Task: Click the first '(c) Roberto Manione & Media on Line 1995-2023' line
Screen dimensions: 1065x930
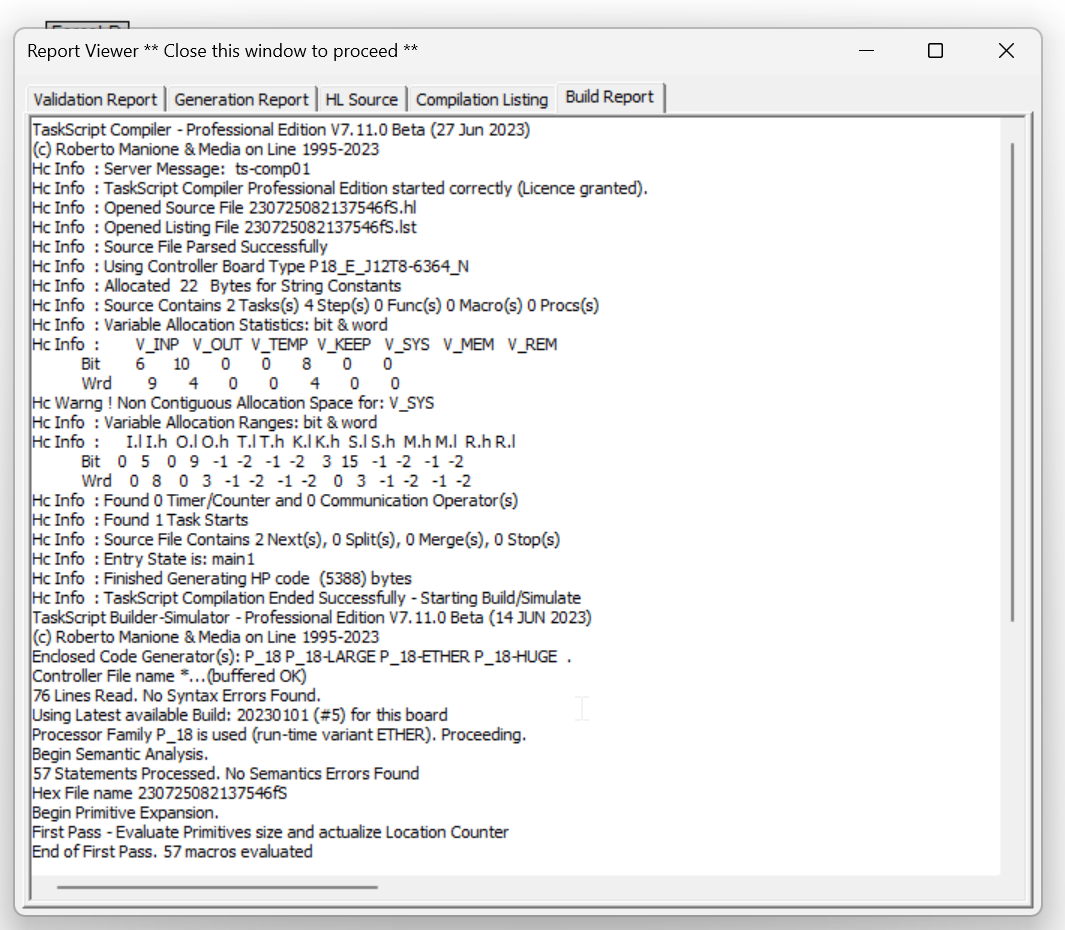Action: pyautogui.click(x=205, y=149)
